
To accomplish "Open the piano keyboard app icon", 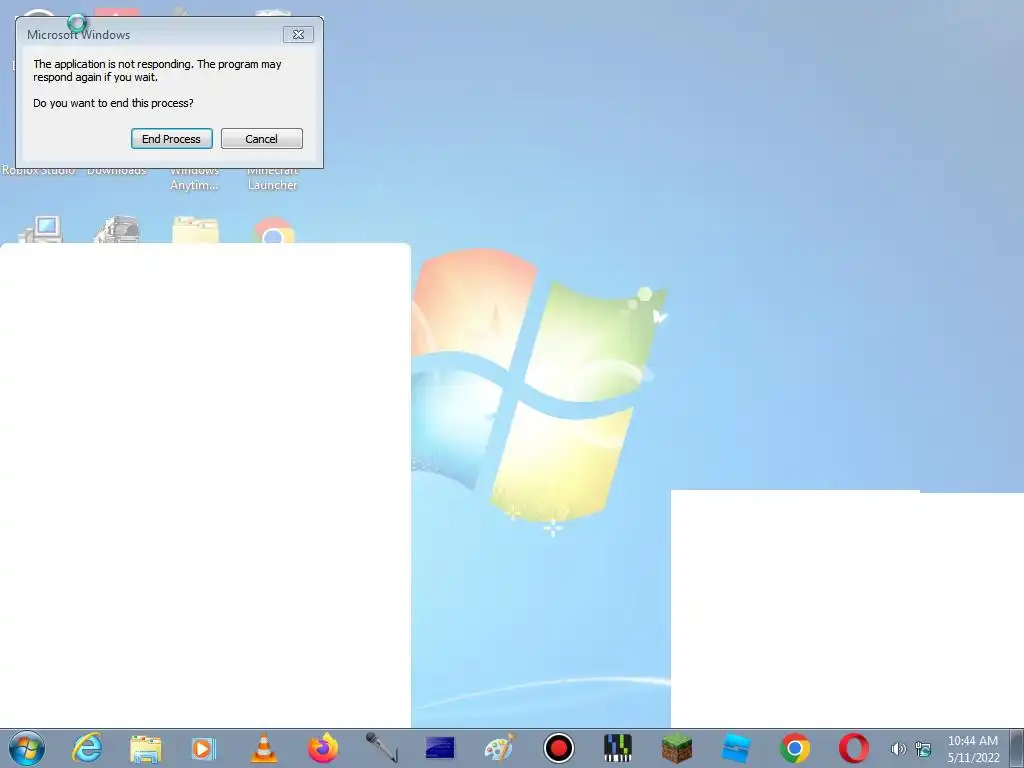I will coord(618,748).
